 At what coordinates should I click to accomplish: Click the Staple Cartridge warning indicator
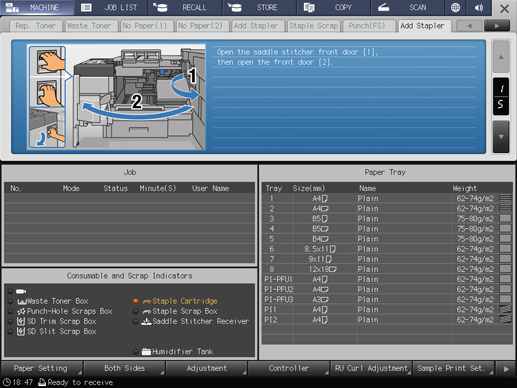136,301
